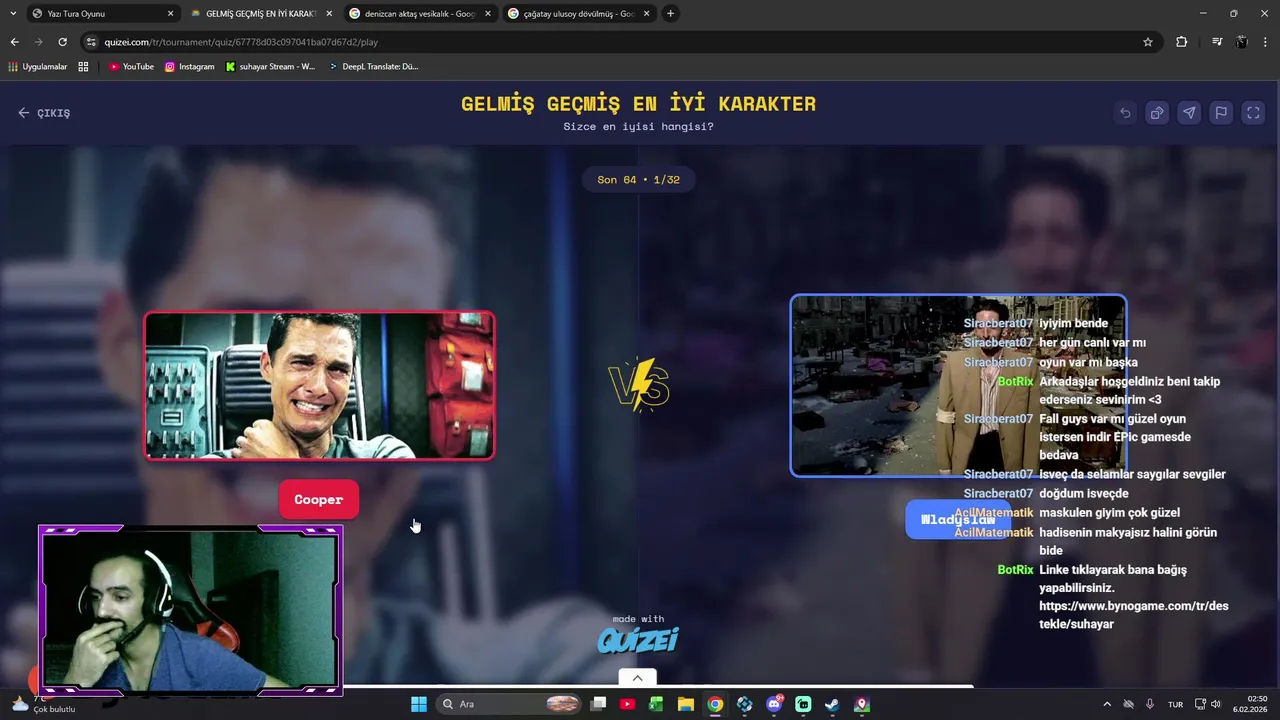Open the tab groups grid icon in bookmarks bar
Viewport: 1280px width, 720px height.
click(x=83, y=67)
